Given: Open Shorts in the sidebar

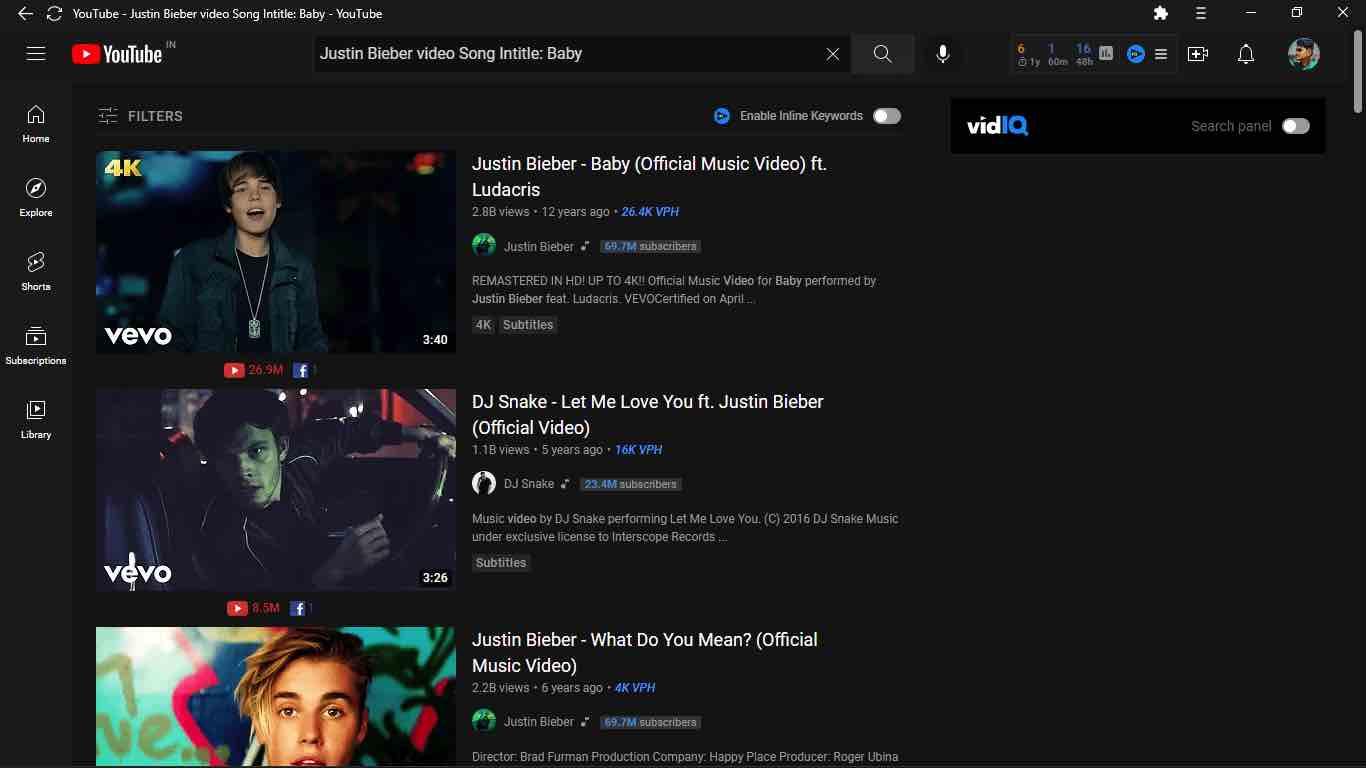Looking at the screenshot, I should pos(36,272).
